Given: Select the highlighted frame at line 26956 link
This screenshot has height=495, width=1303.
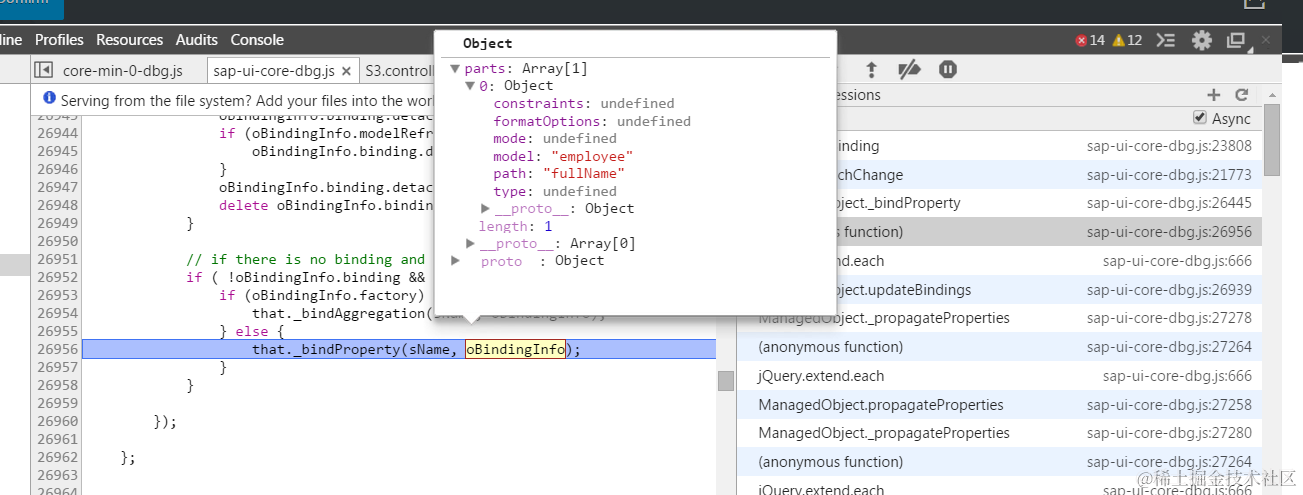Looking at the screenshot, I should [x=1169, y=231].
